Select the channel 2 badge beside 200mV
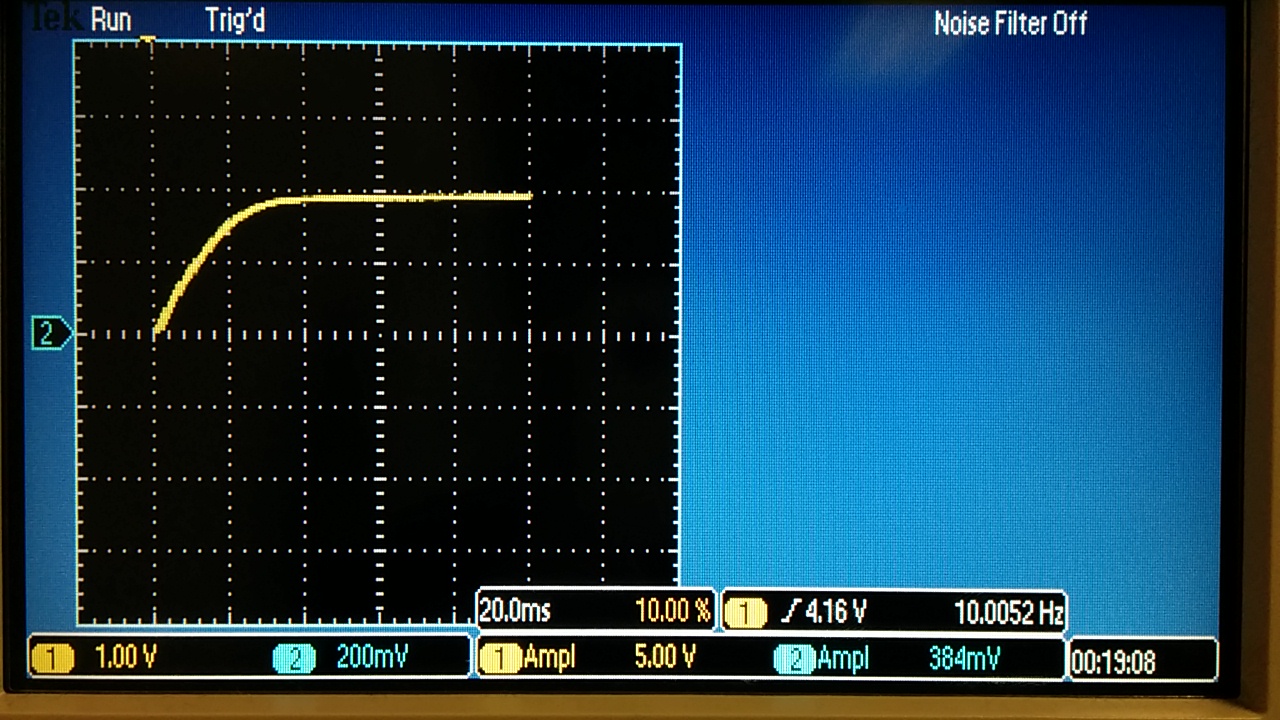 [295, 658]
